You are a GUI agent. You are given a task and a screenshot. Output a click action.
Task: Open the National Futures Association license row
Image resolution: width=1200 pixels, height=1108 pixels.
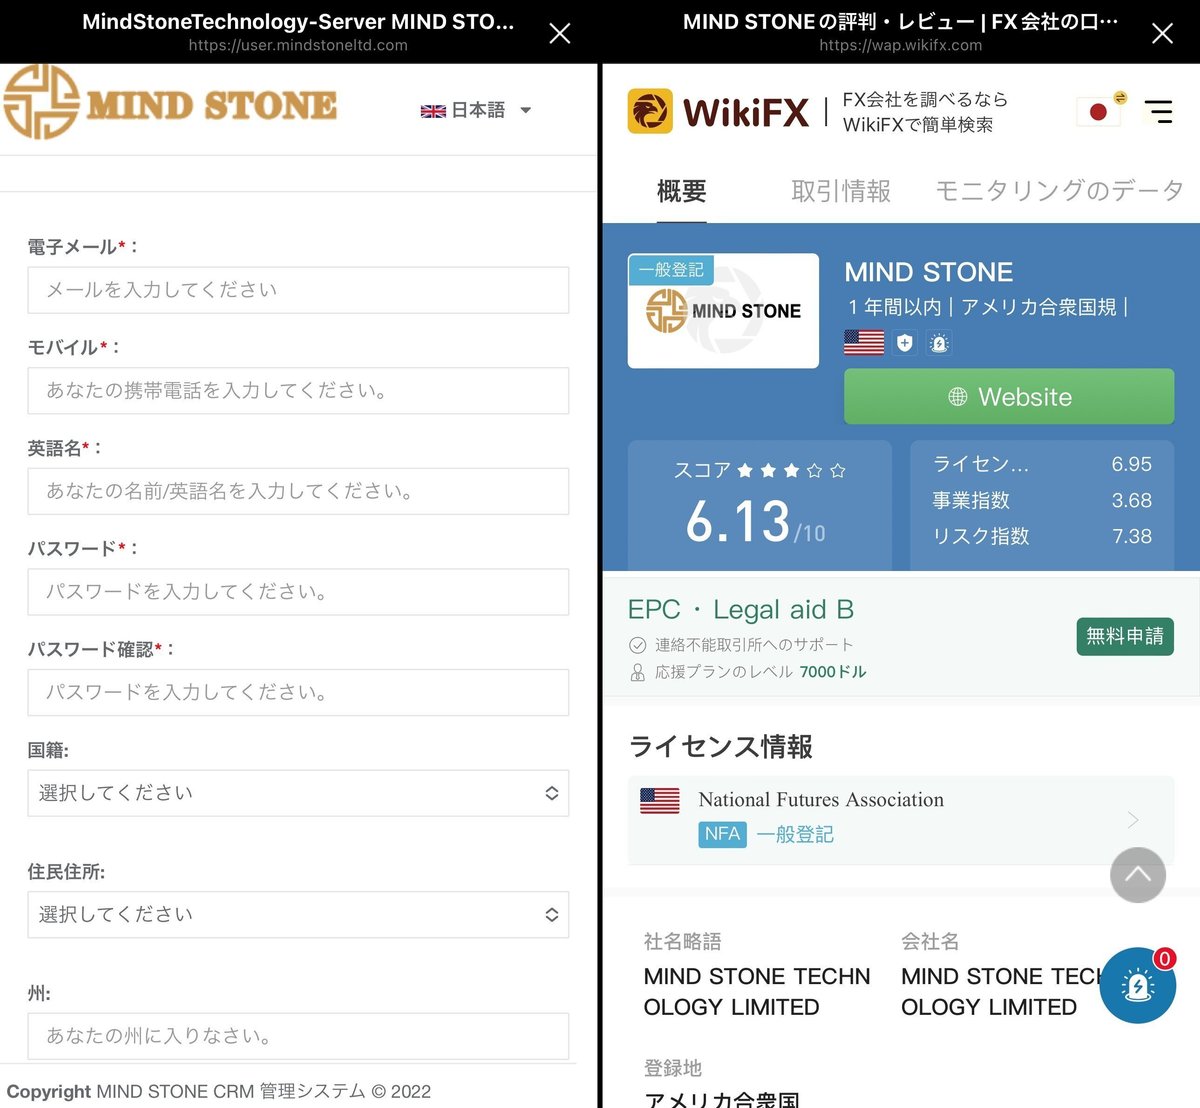901,820
